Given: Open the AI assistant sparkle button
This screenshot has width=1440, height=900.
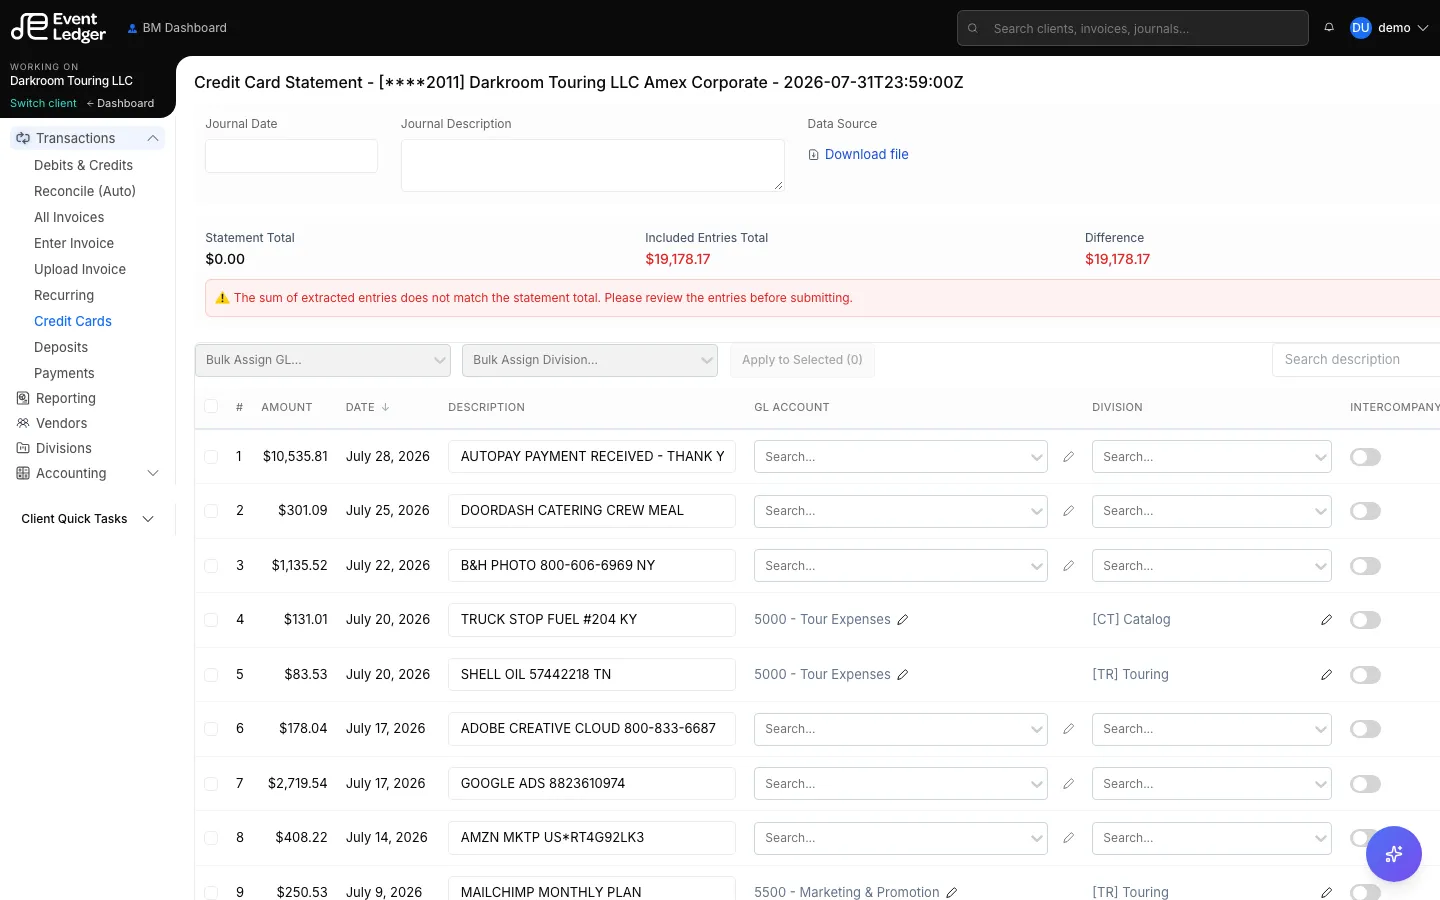Looking at the screenshot, I should (1393, 854).
